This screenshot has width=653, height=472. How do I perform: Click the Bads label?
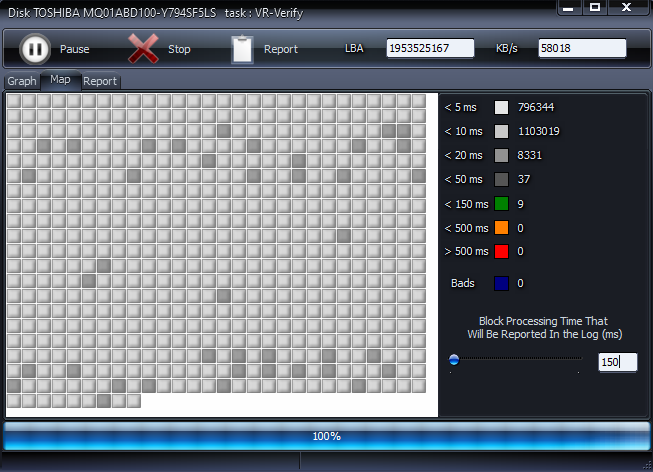pyautogui.click(x=463, y=283)
